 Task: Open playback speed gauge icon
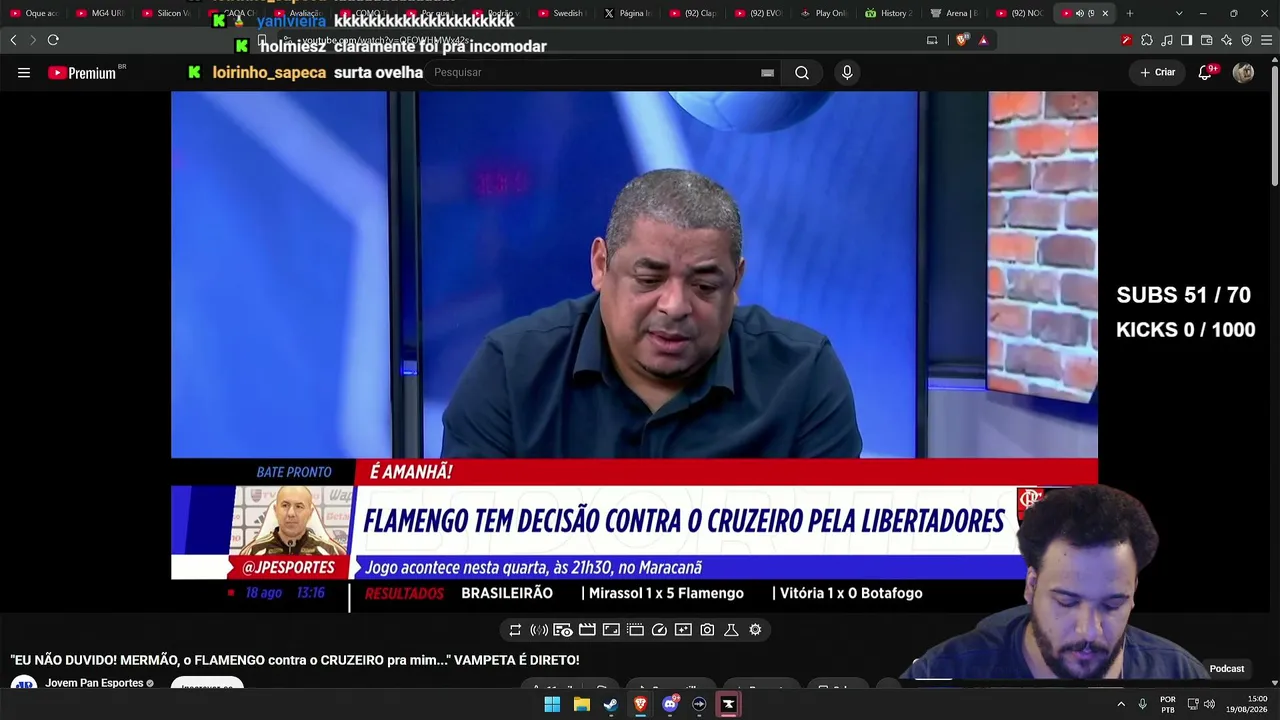pyautogui.click(x=659, y=630)
